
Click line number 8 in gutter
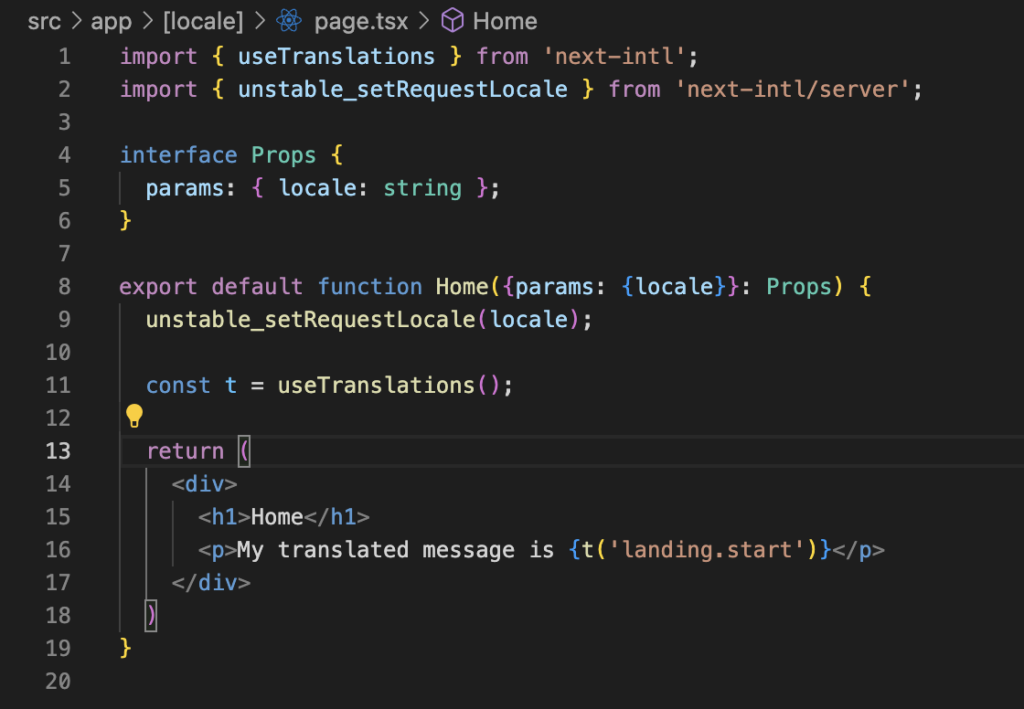click(x=64, y=286)
